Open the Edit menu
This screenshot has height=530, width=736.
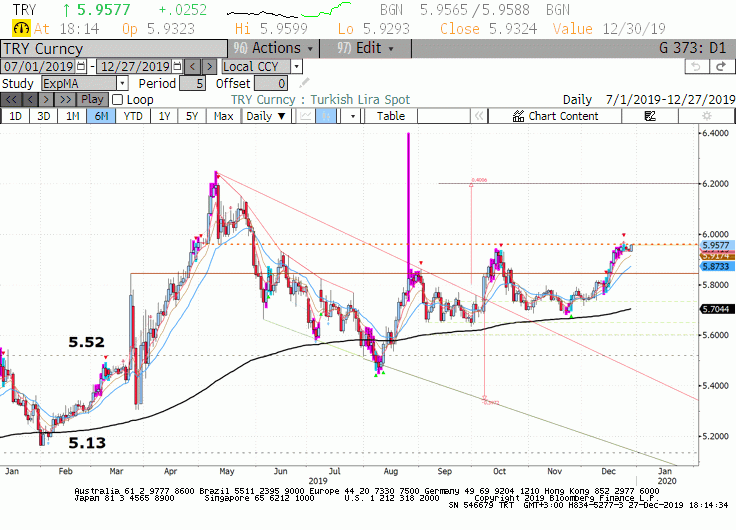click(x=366, y=48)
